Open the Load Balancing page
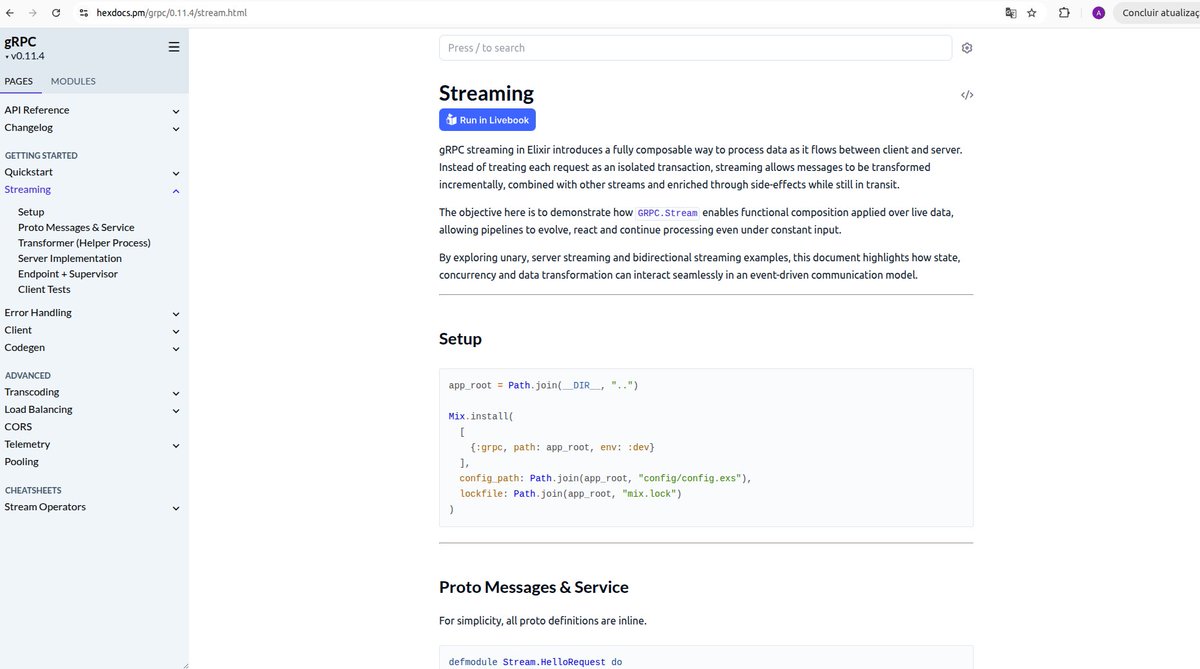1200x669 pixels. point(38,409)
